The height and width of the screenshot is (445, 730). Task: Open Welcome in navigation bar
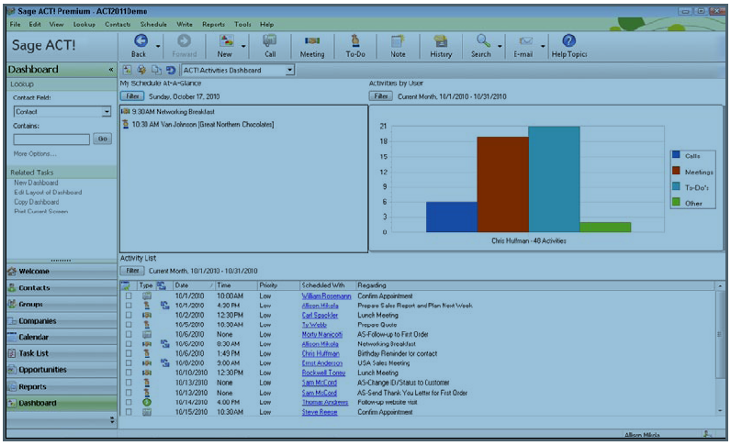pyautogui.click(x=61, y=271)
